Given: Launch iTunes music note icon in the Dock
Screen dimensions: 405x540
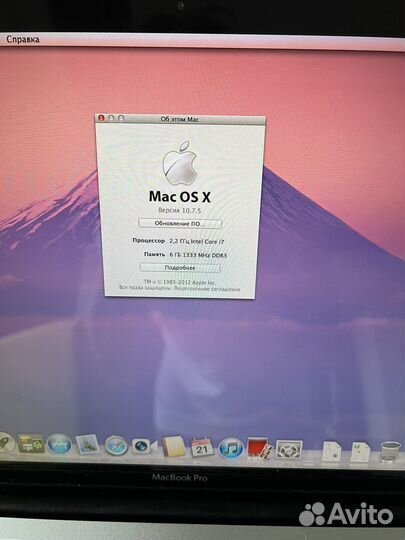Looking at the screenshot, I should [x=231, y=448].
